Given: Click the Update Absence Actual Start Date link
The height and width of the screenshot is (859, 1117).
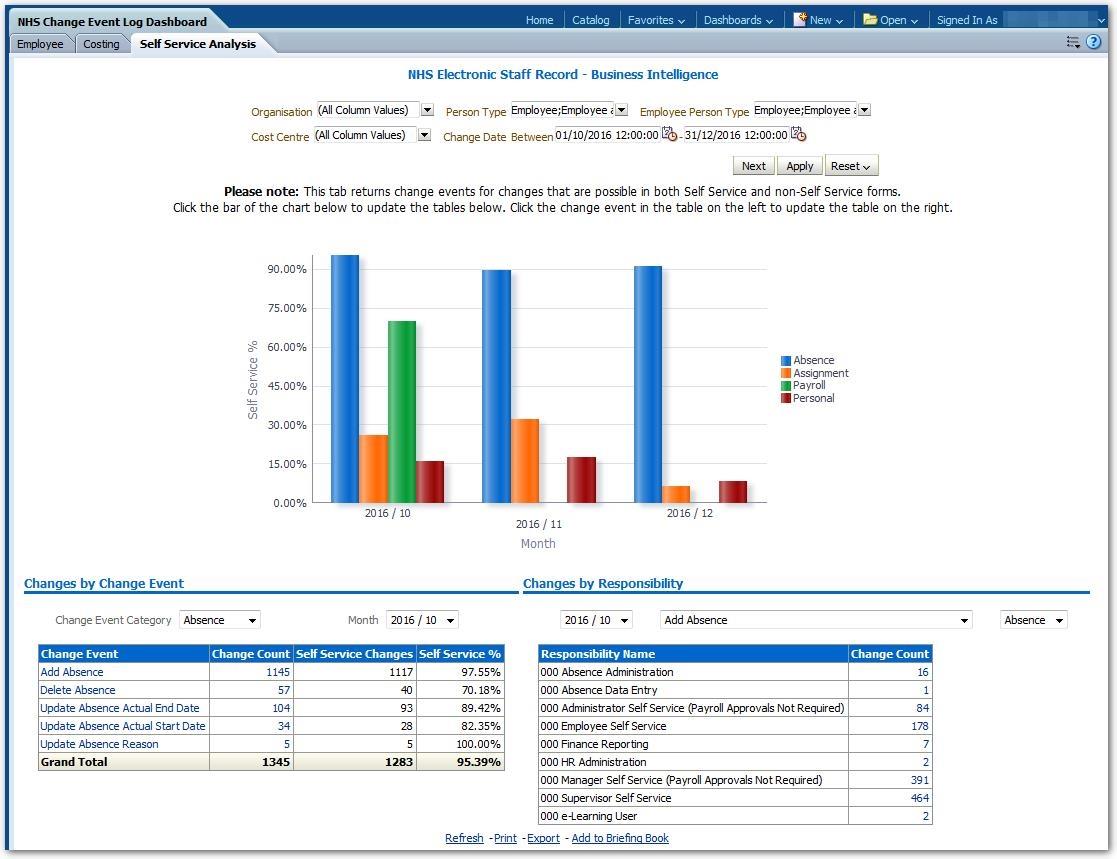Looking at the screenshot, I should 123,726.
